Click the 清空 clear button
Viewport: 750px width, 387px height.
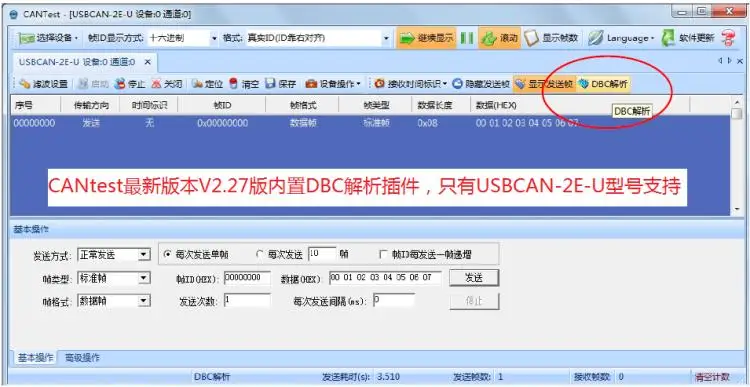click(x=244, y=84)
